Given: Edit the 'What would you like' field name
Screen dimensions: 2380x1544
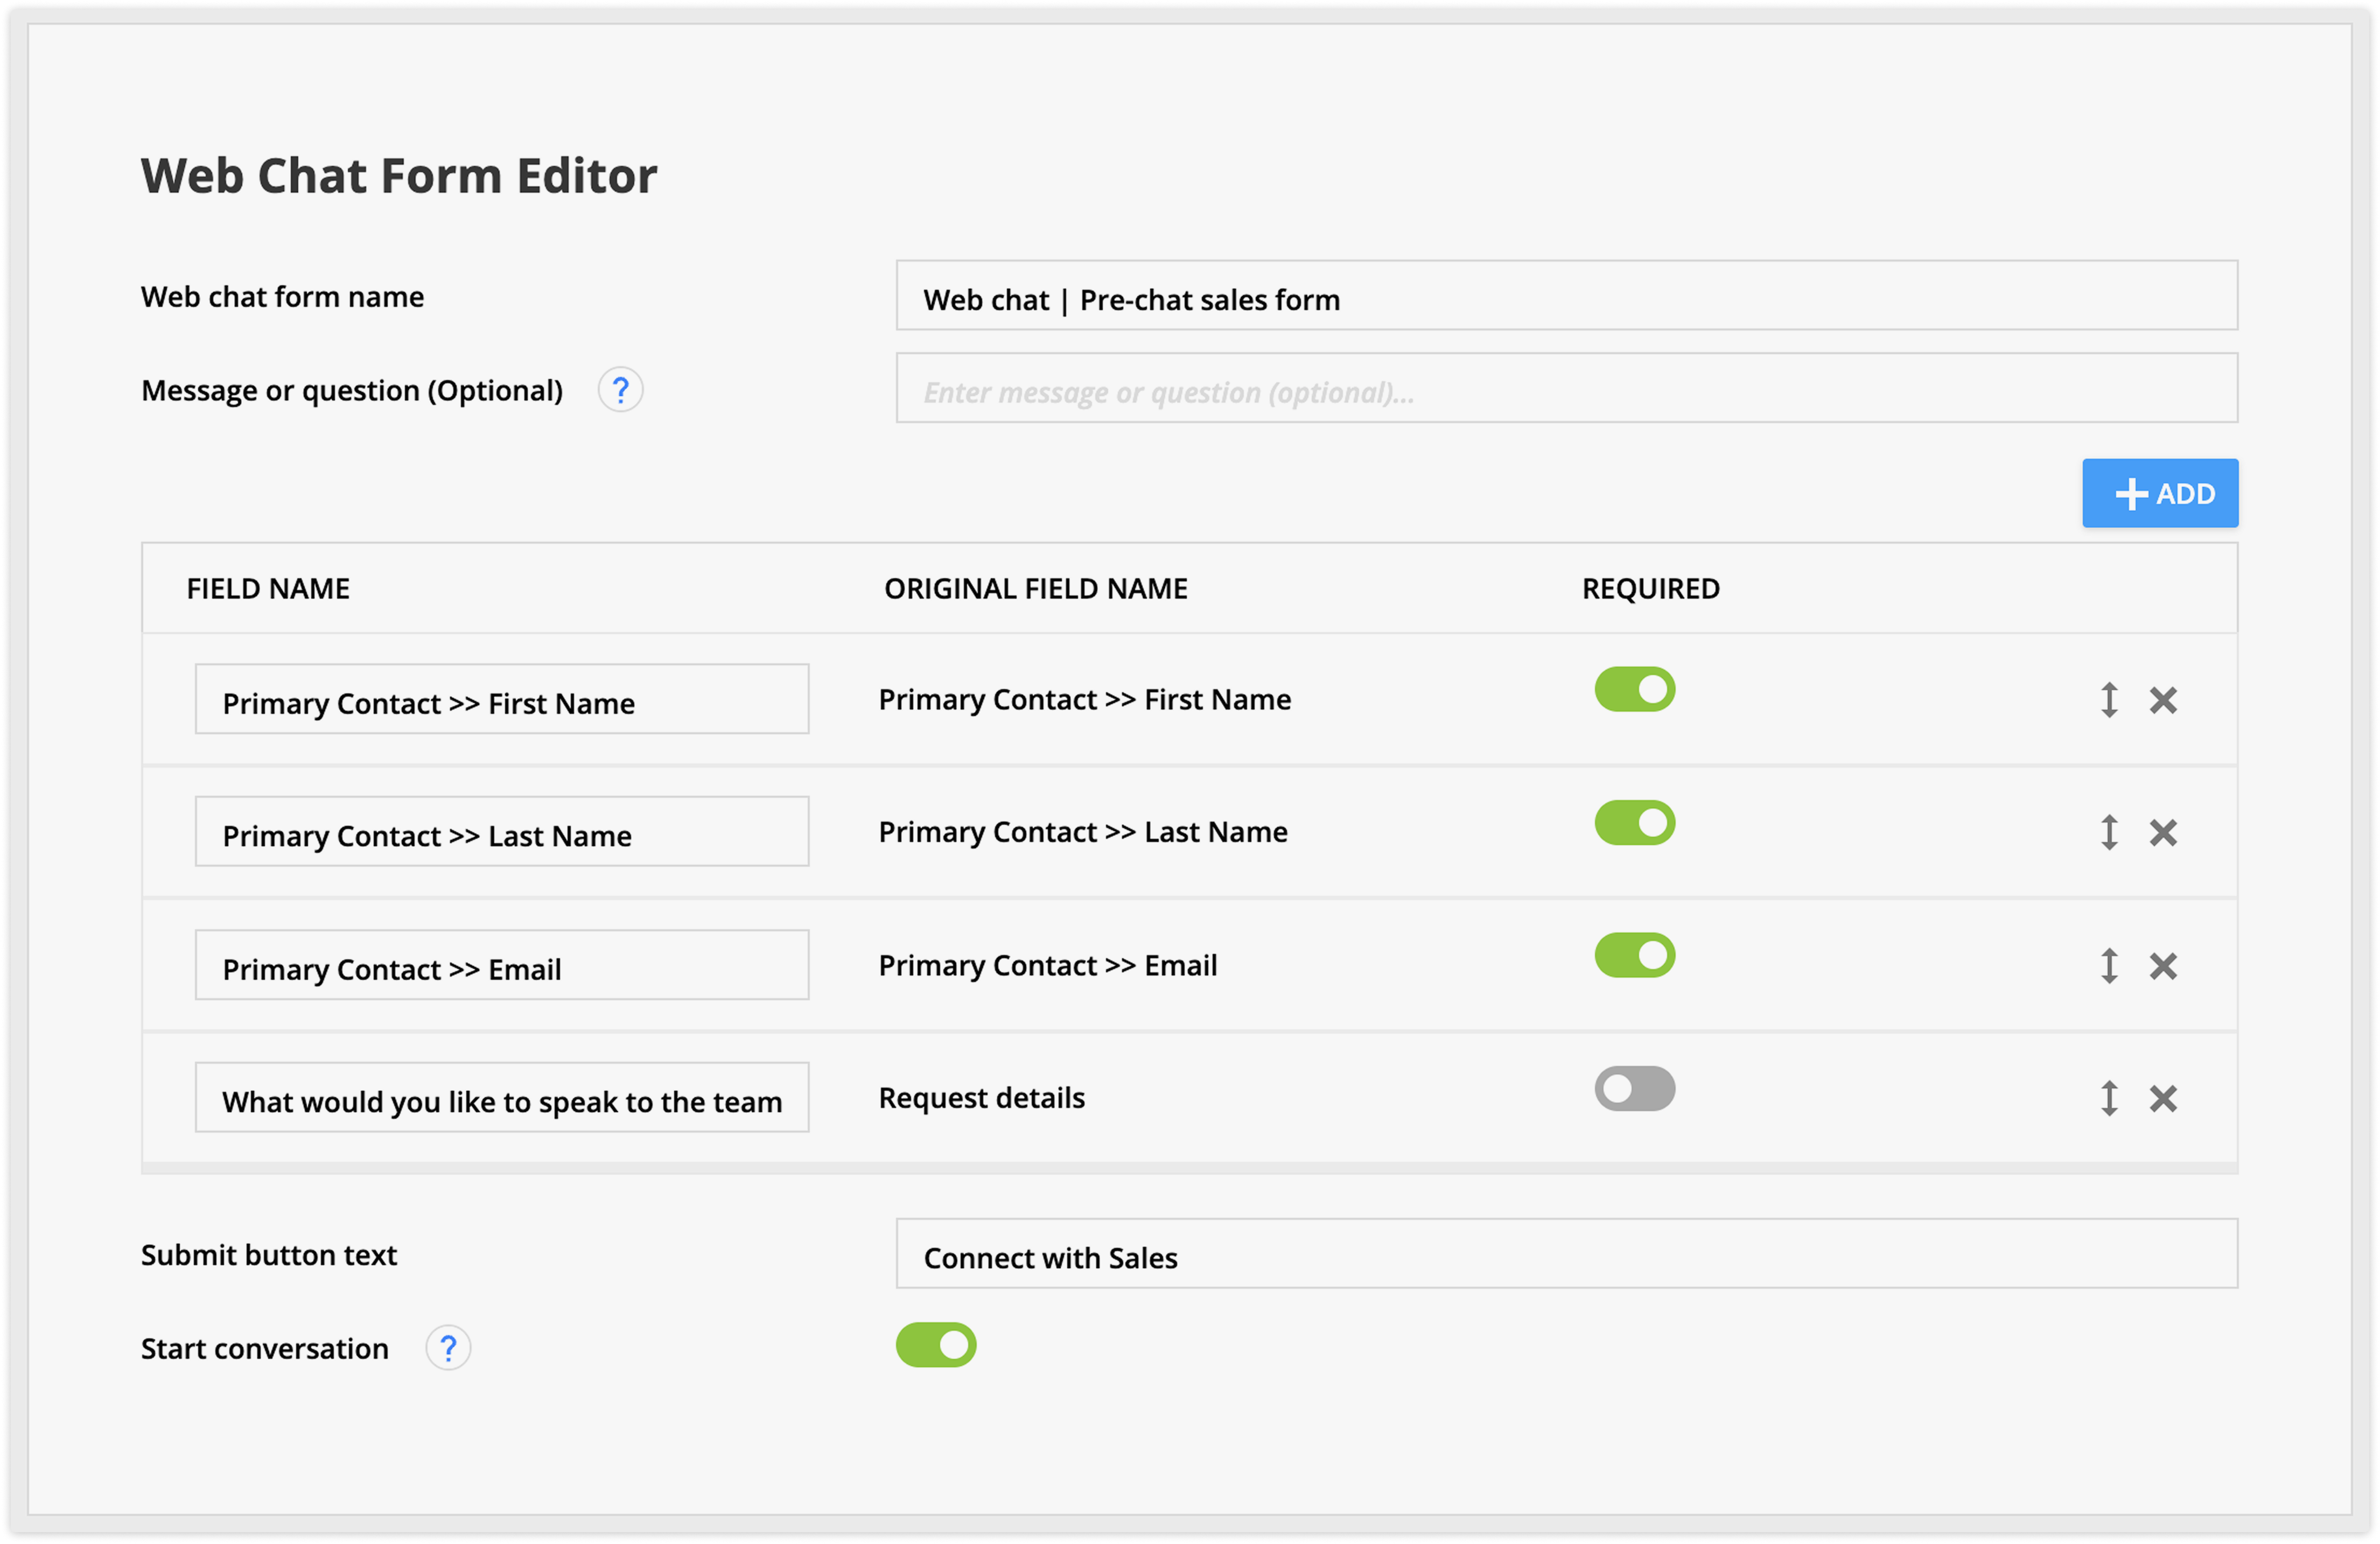Looking at the screenshot, I should click(x=502, y=1098).
